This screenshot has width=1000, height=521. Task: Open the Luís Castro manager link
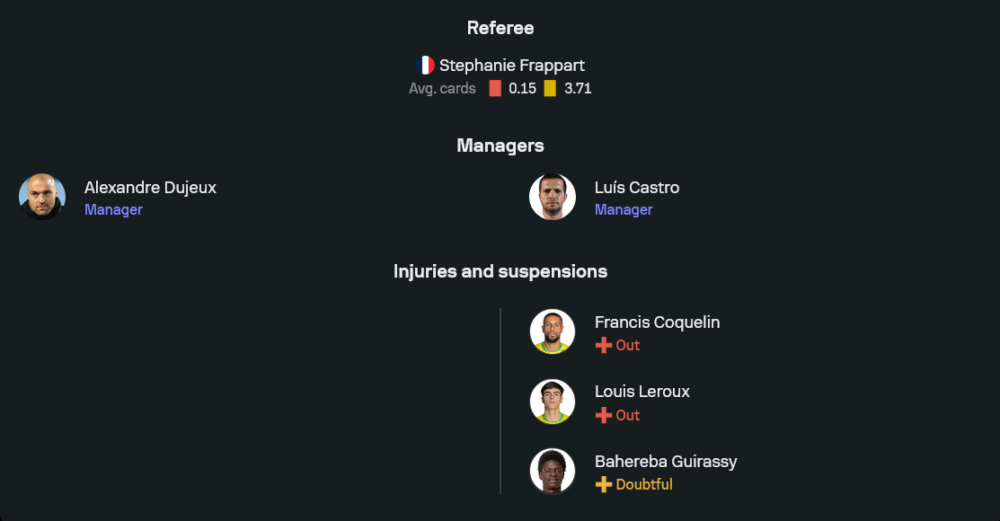pyautogui.click(x=637, y=187)
